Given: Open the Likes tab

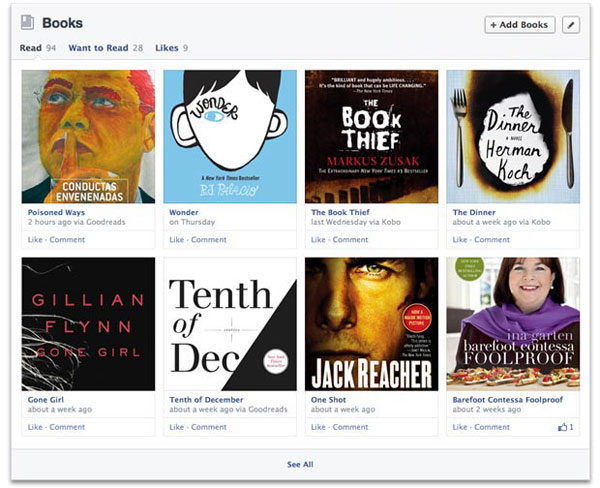Looking at the screenshot, I should coord(171,48).
